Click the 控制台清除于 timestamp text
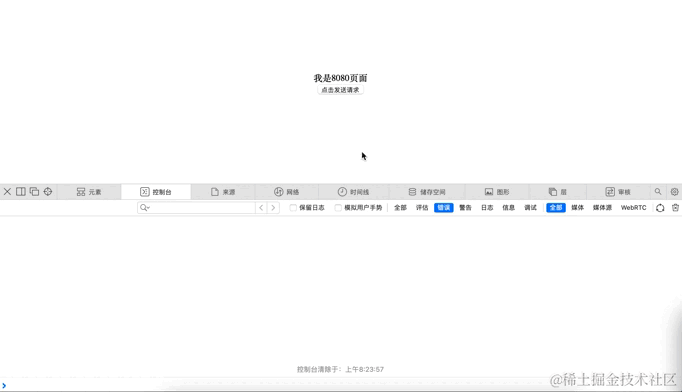682x392 pixels. pyautogui.click(x=340, y=369)
